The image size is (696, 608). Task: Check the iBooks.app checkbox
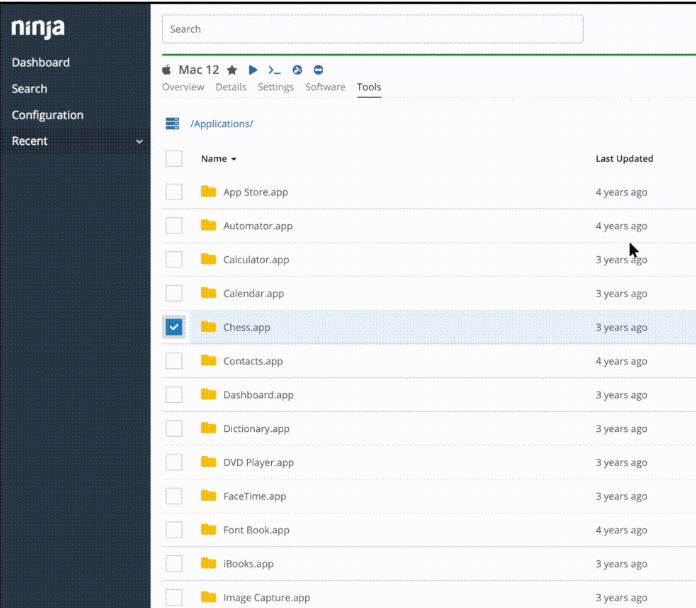[174, 564]
